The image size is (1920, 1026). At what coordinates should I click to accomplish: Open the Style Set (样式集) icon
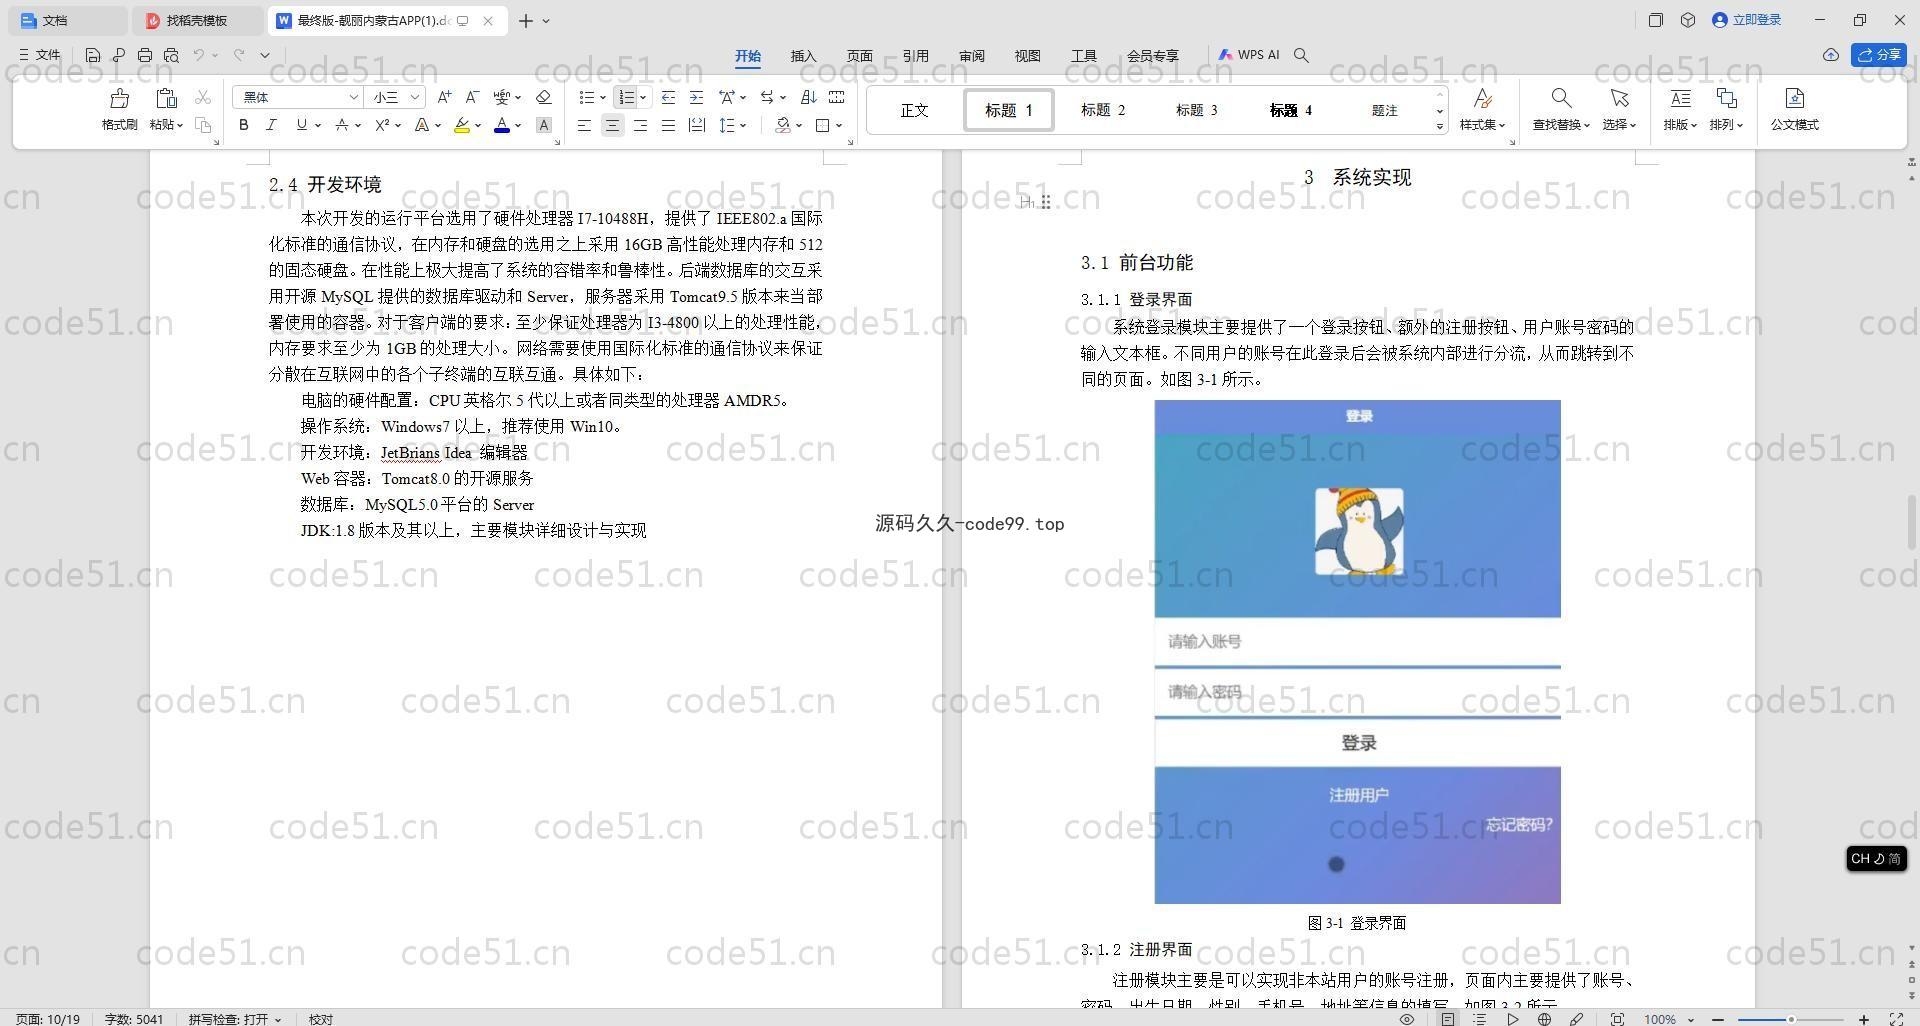1482,98
